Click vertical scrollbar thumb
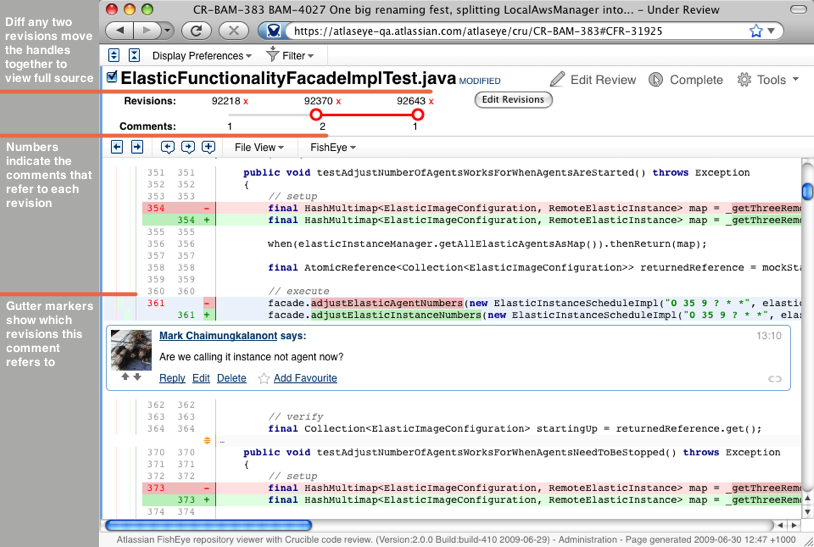This screenshot has width=814, height=547. [807, 191]
